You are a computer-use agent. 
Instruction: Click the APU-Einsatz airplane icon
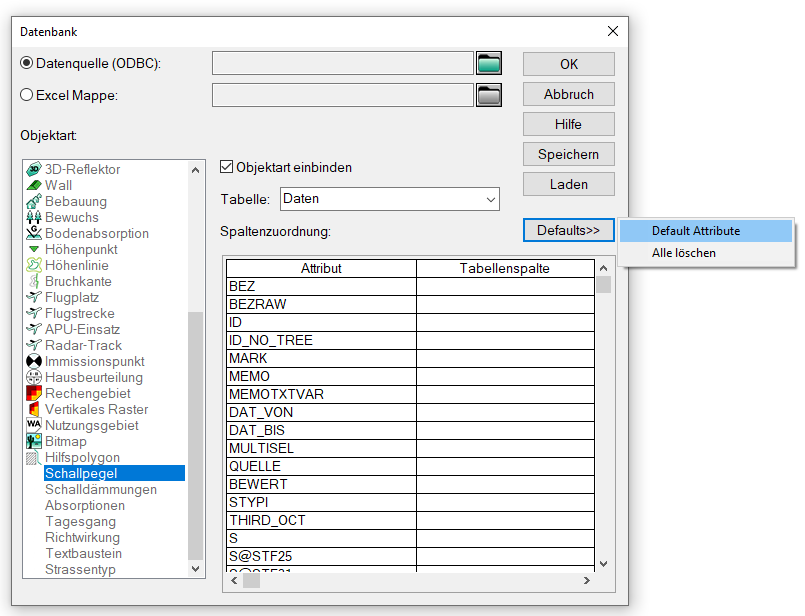tap(34, 329)
